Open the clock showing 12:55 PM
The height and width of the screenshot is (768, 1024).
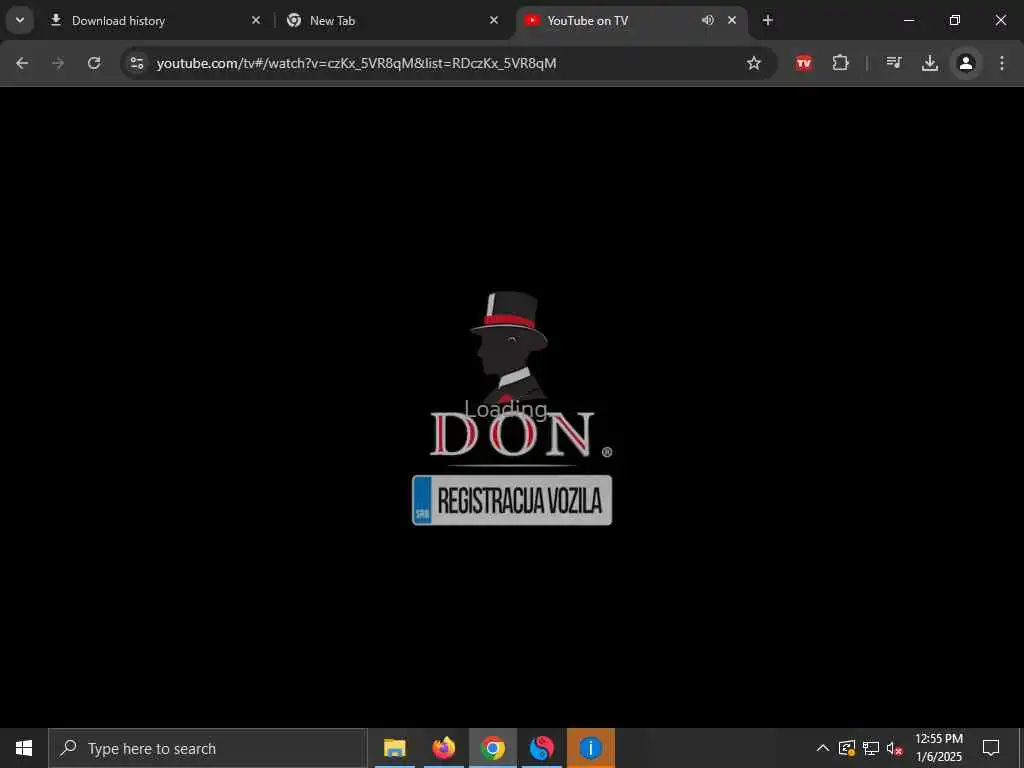(938, 748)
